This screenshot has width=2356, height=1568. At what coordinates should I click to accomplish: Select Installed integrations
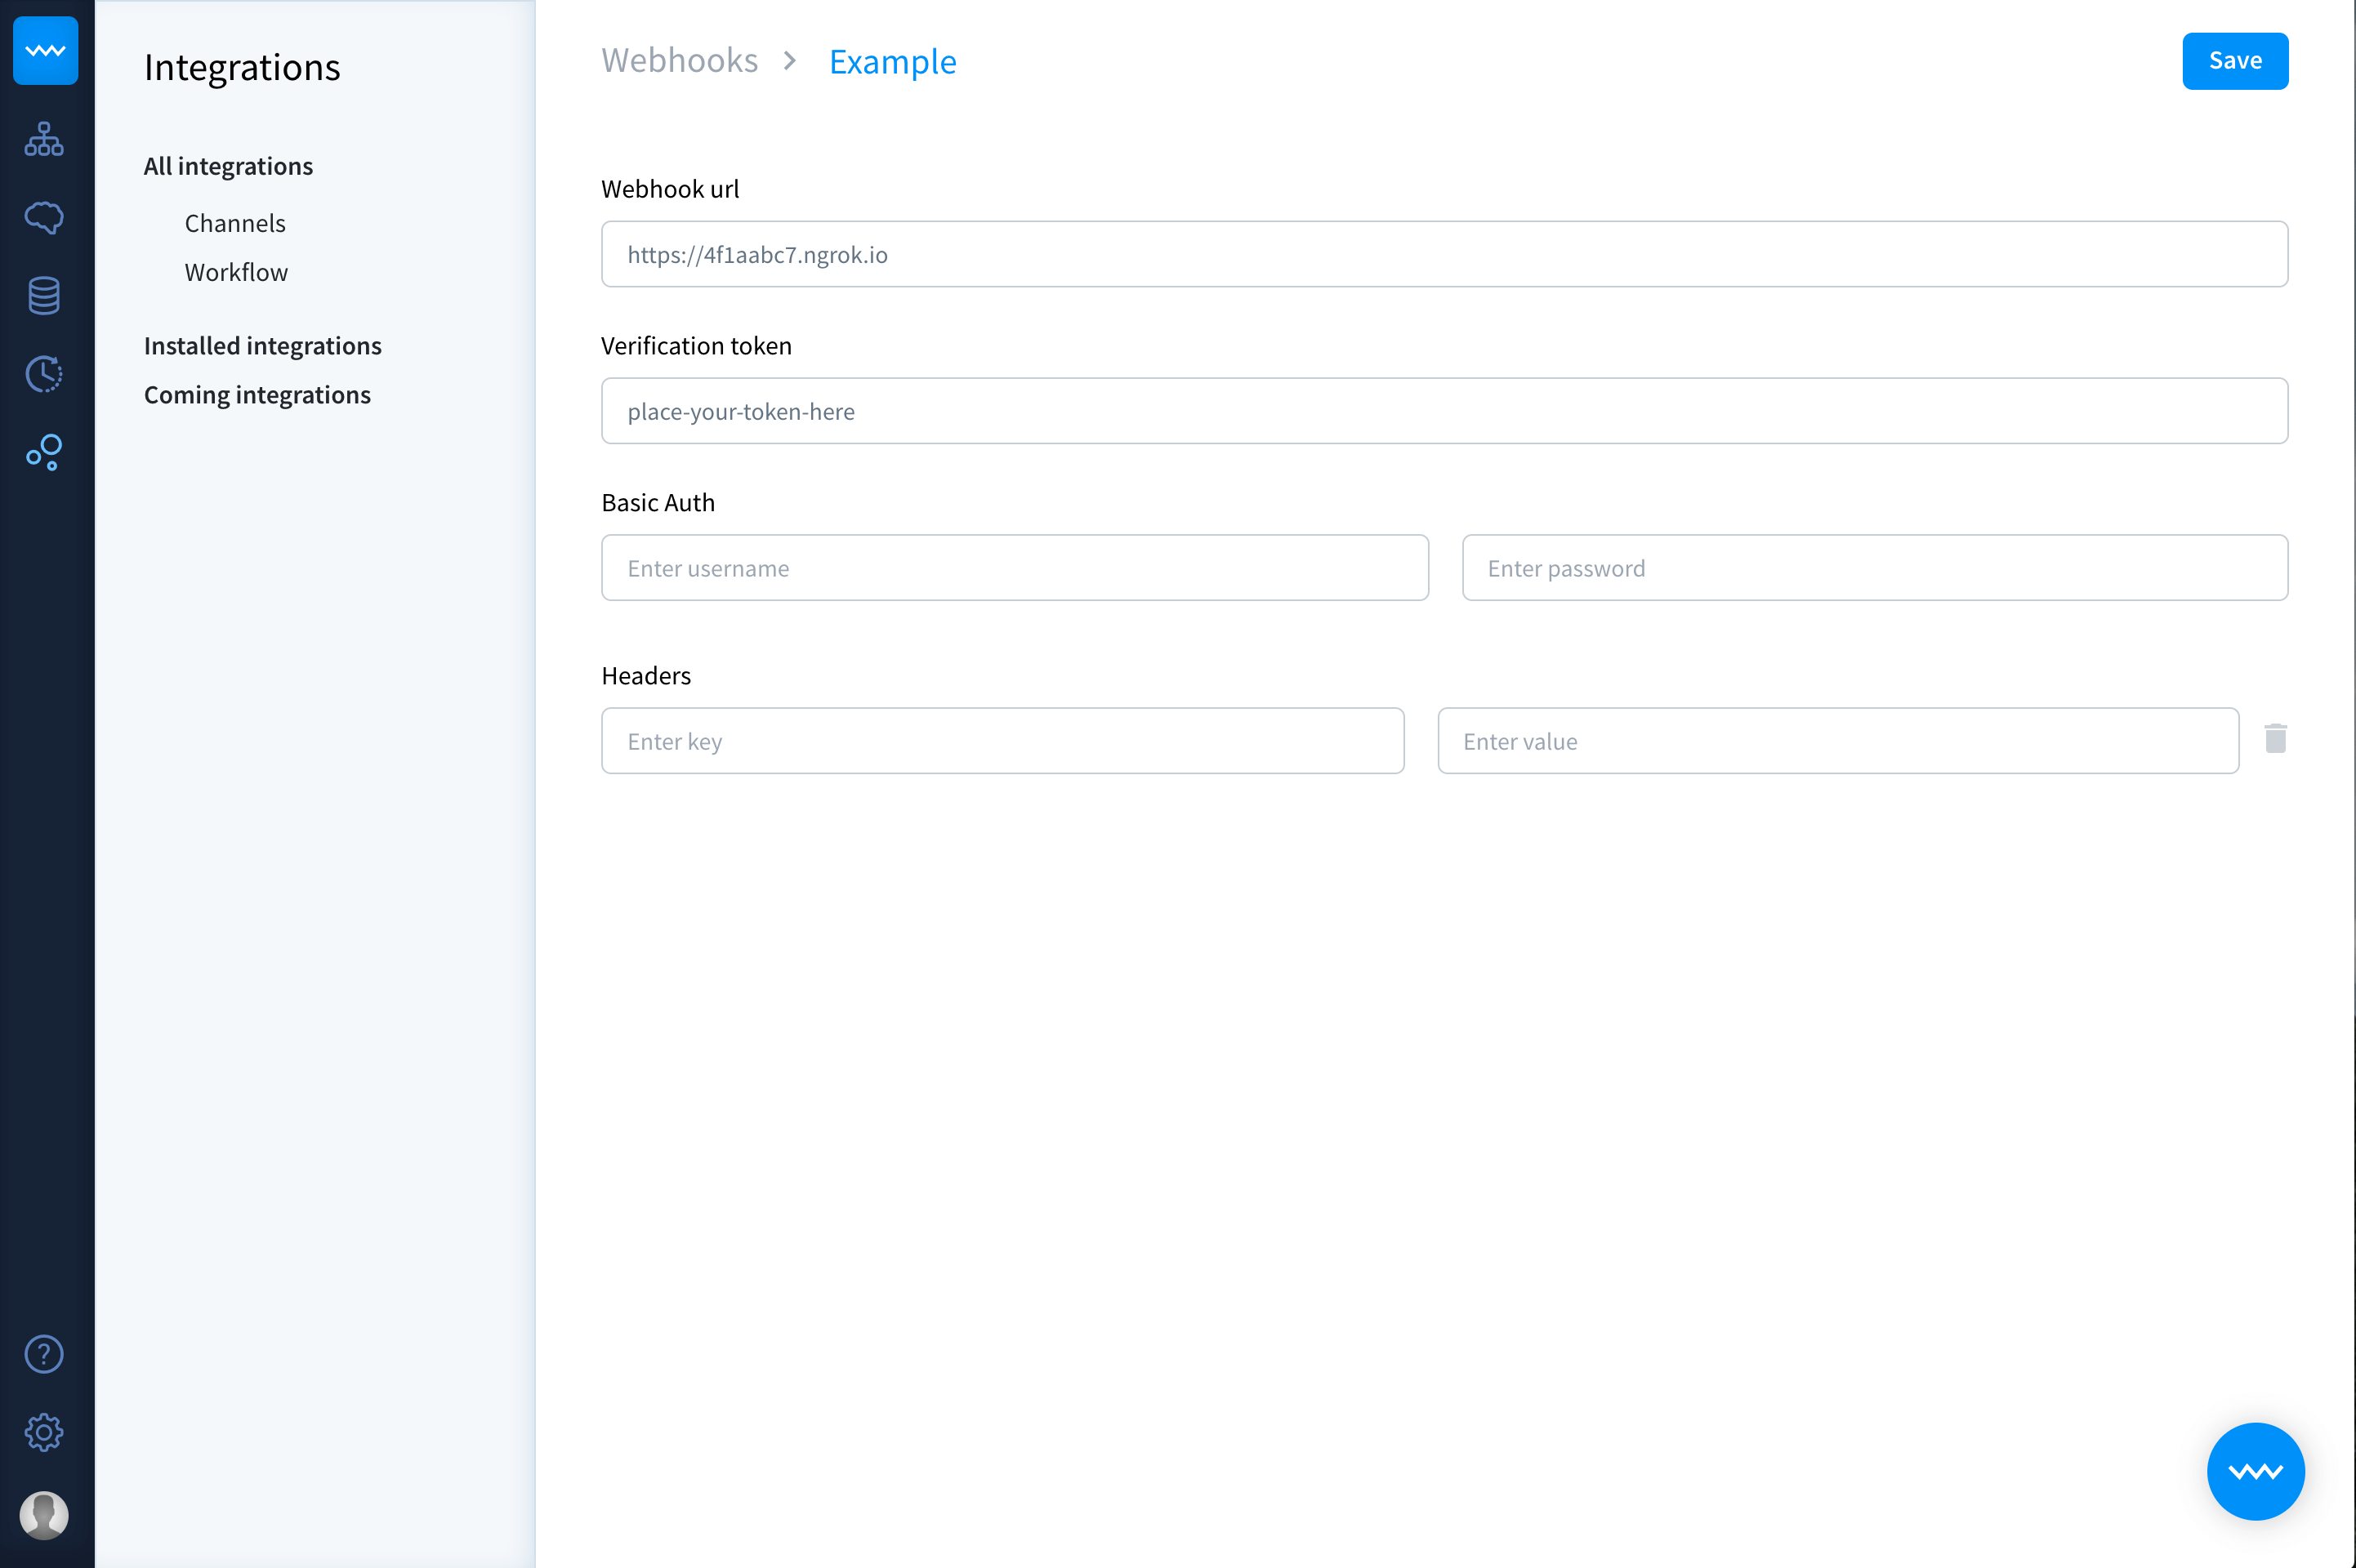[x=262, y=346]
